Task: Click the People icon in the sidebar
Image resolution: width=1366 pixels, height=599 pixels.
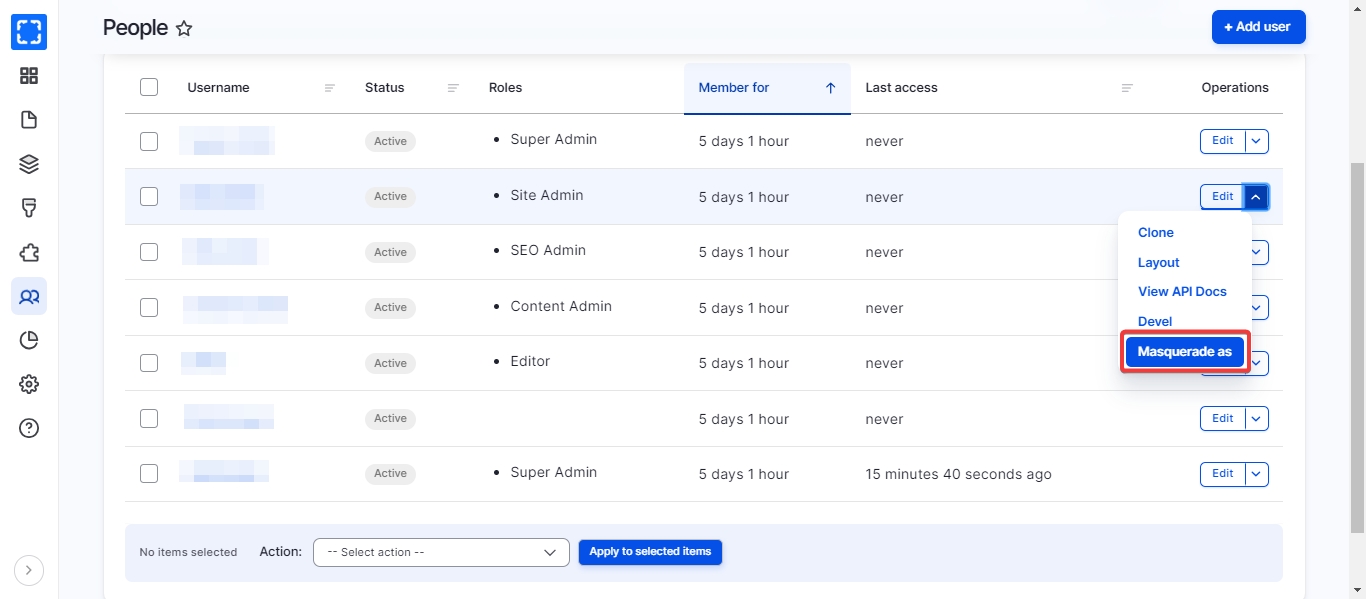Action: [29, 297]
